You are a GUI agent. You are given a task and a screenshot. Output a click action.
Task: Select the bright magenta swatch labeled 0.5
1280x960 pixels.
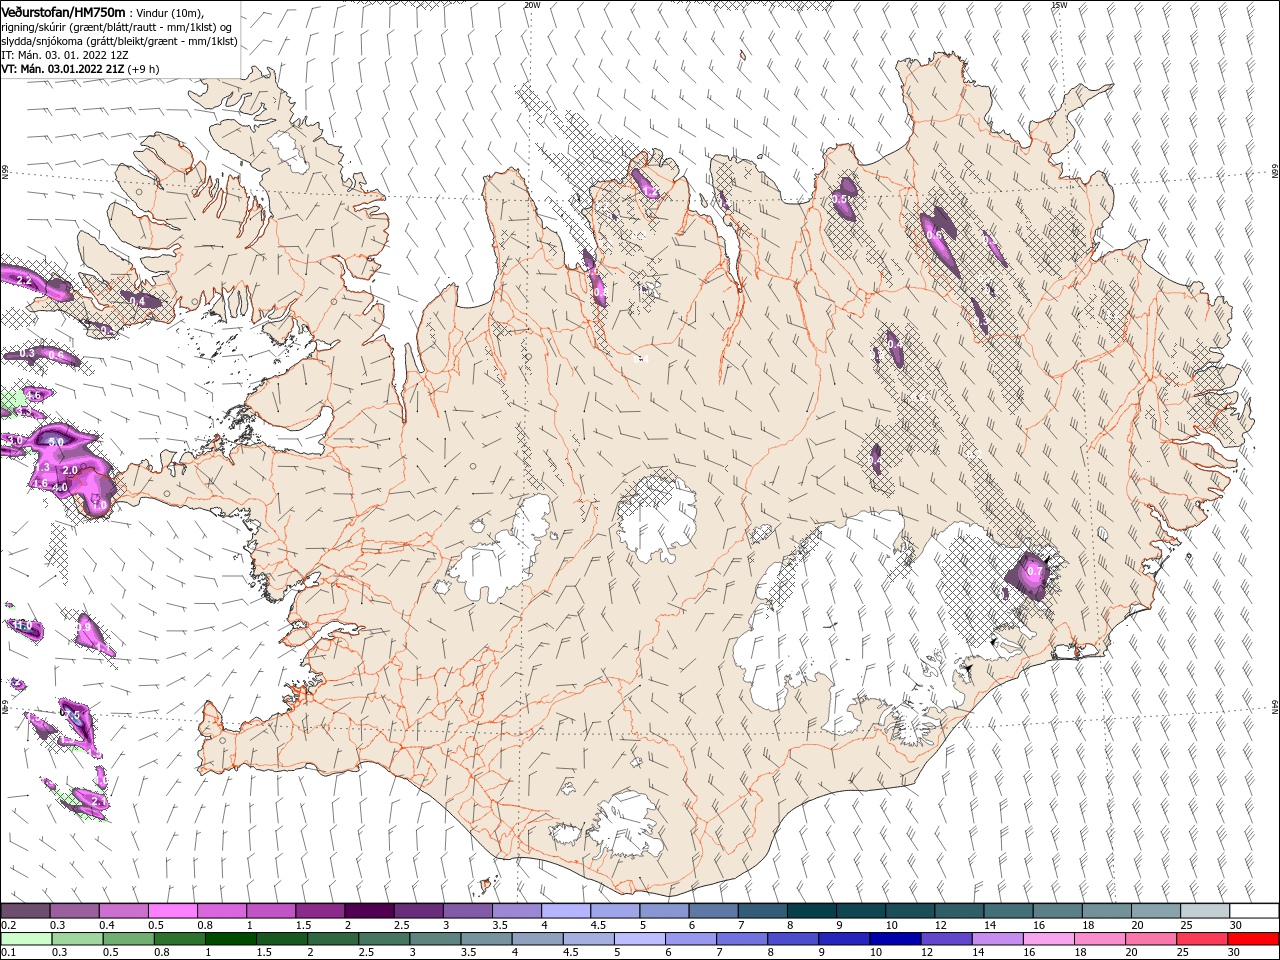coord(172,911)
